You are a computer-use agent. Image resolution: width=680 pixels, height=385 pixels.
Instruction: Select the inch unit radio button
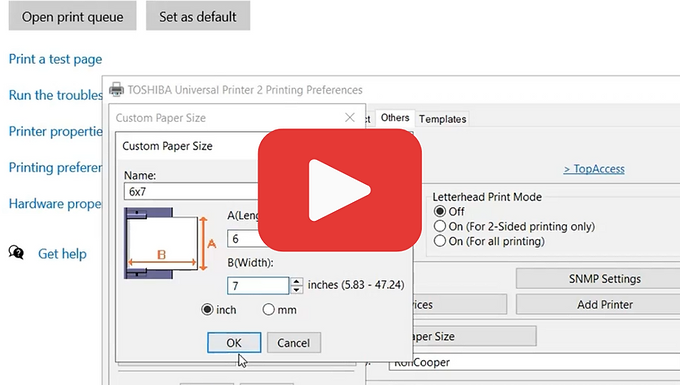207,310
